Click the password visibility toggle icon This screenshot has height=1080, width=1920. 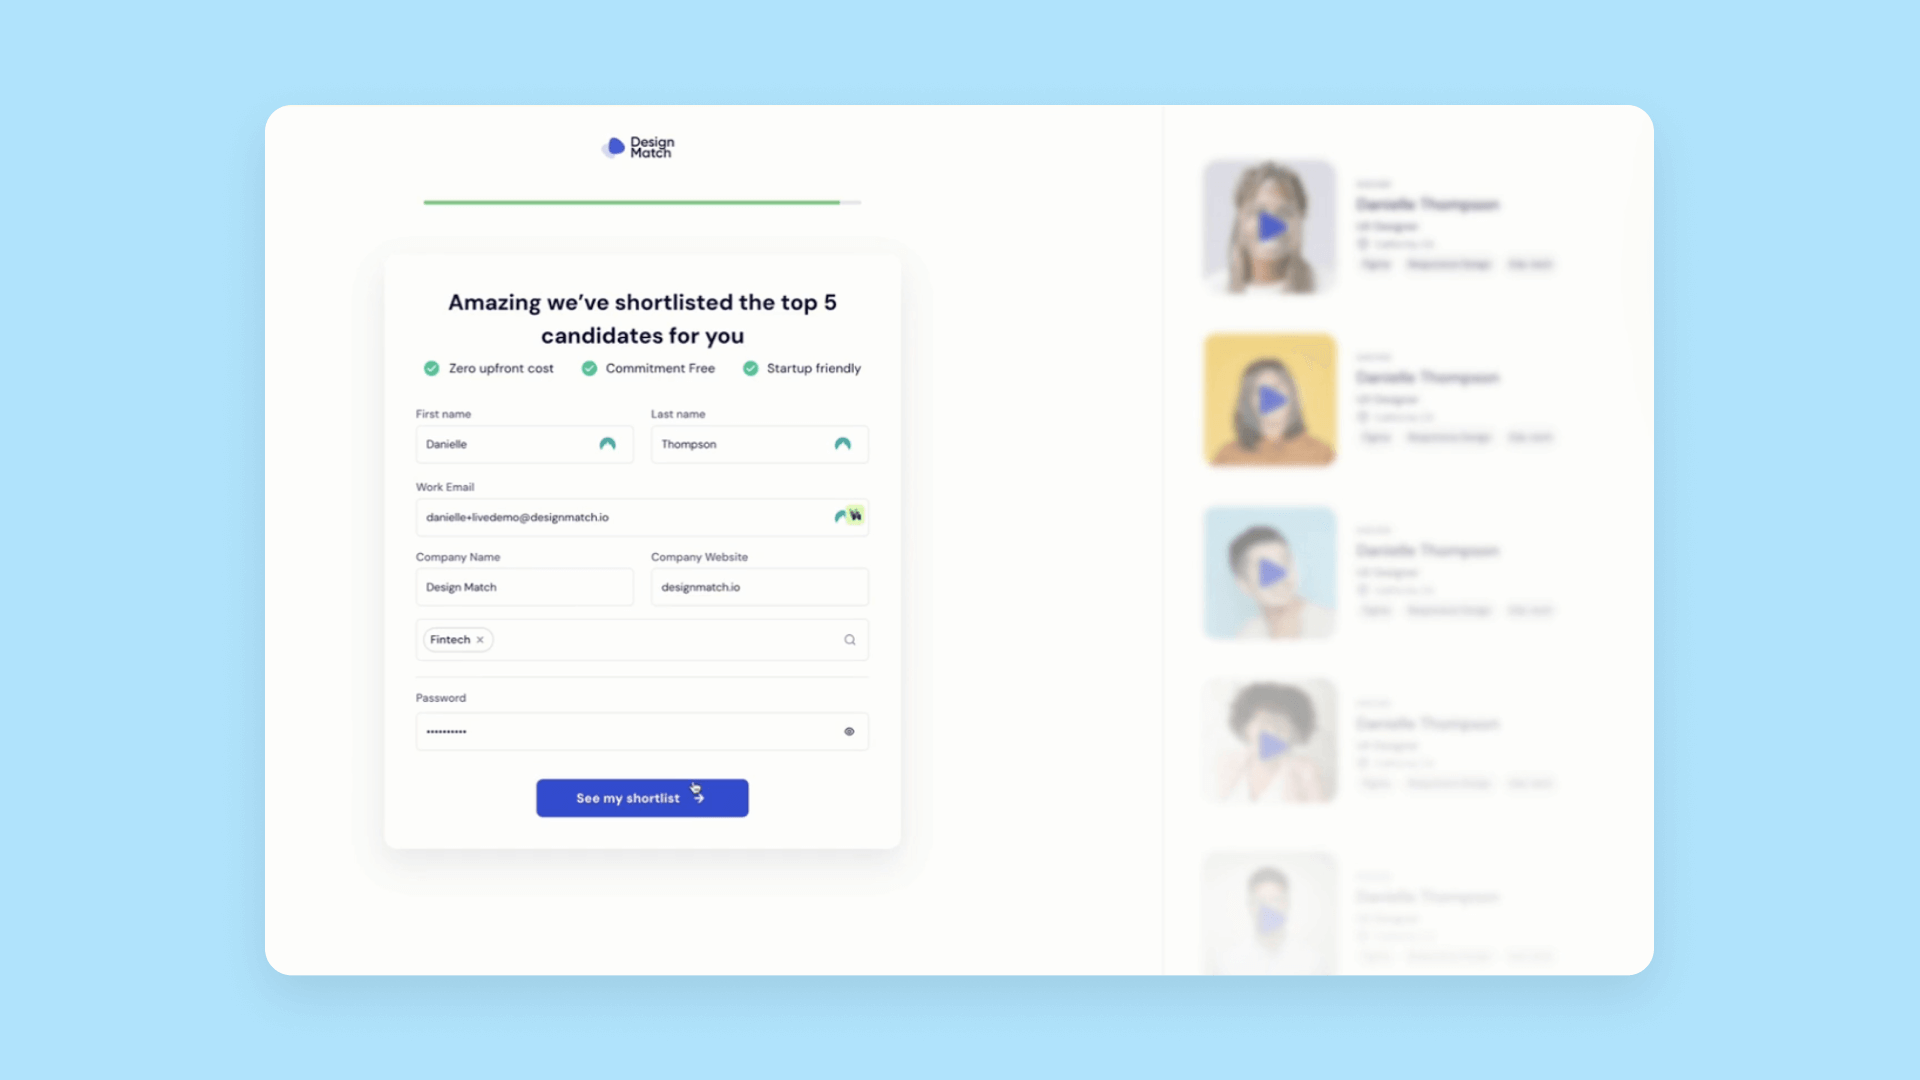[849, 731]
